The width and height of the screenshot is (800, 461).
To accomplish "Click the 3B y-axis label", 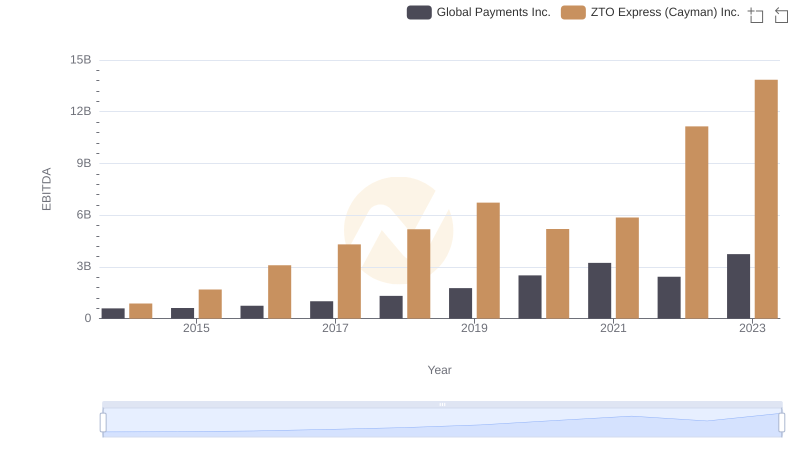I will click(x=84, y=266).
